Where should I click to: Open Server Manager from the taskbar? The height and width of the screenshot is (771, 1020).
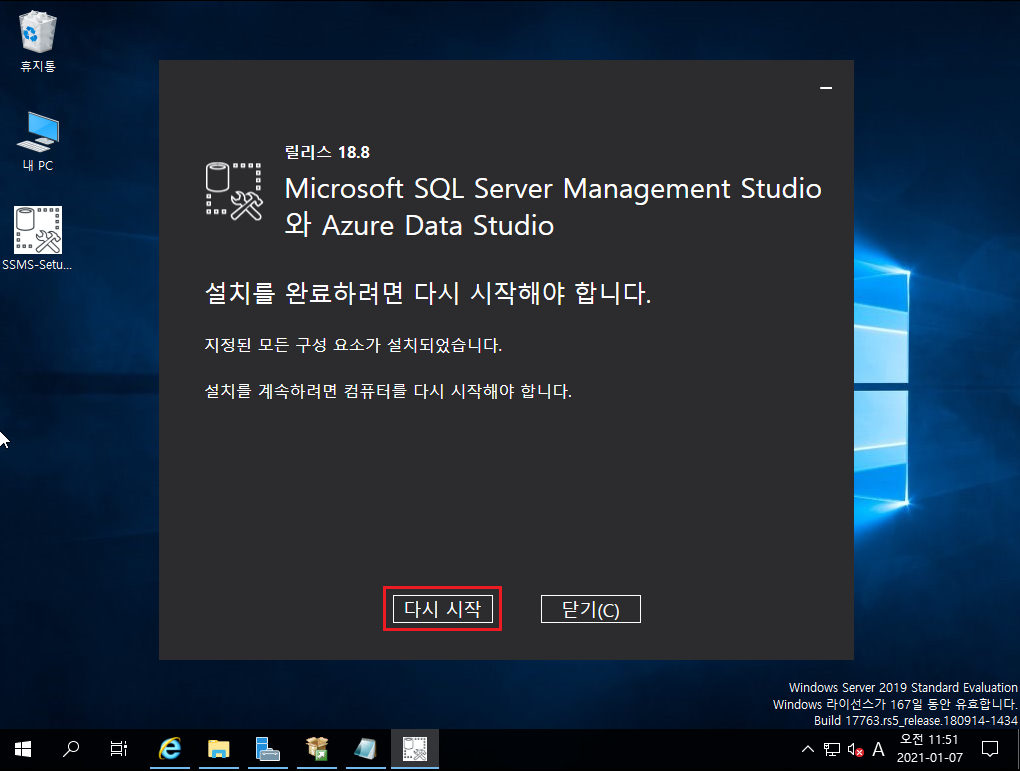(267, 750)
